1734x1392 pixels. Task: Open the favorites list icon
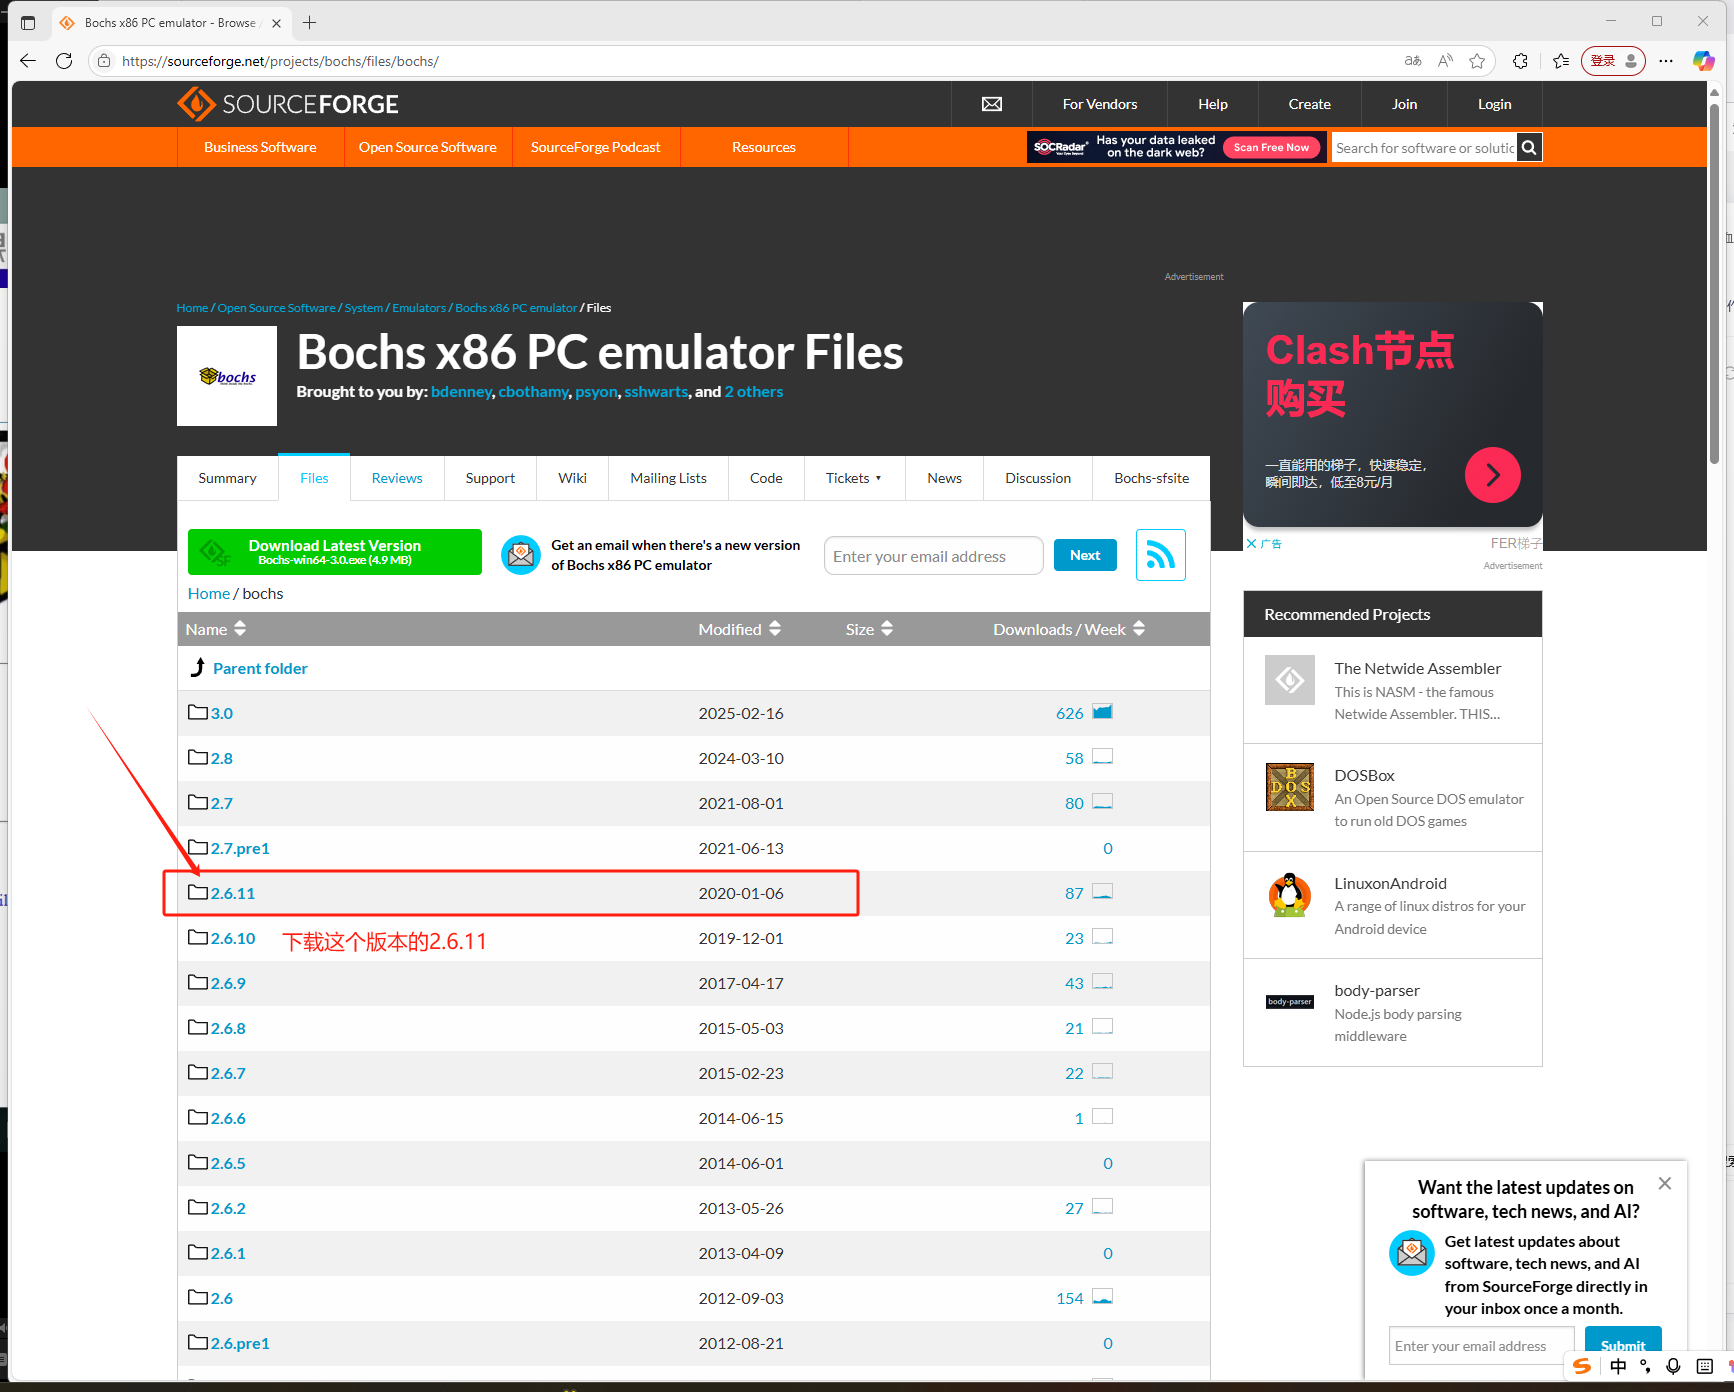click(1561, 61)
